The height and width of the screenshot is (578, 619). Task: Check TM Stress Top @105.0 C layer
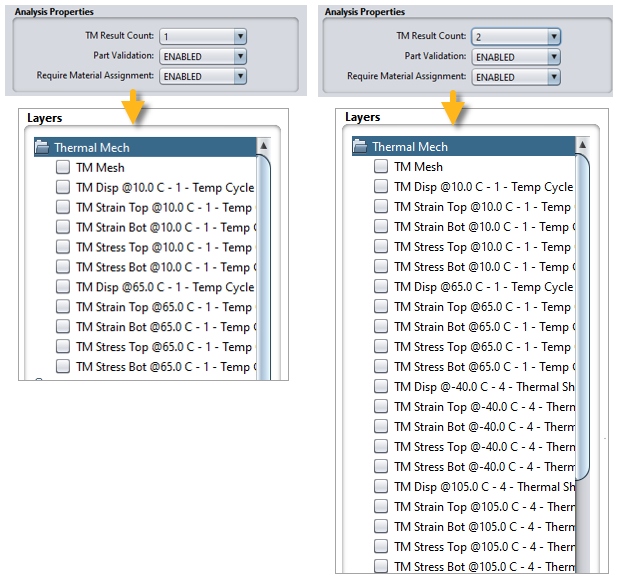click(x=381, y=546)
